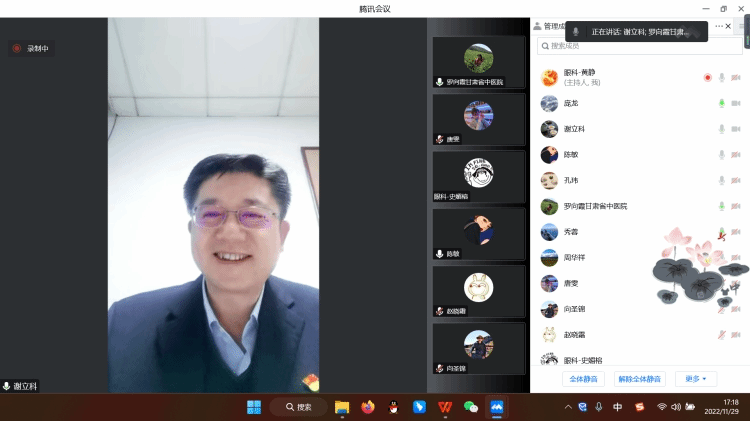Click the 秀蓉 name in member list
This screenshot has height=421, width=750.
click(571, 232)
